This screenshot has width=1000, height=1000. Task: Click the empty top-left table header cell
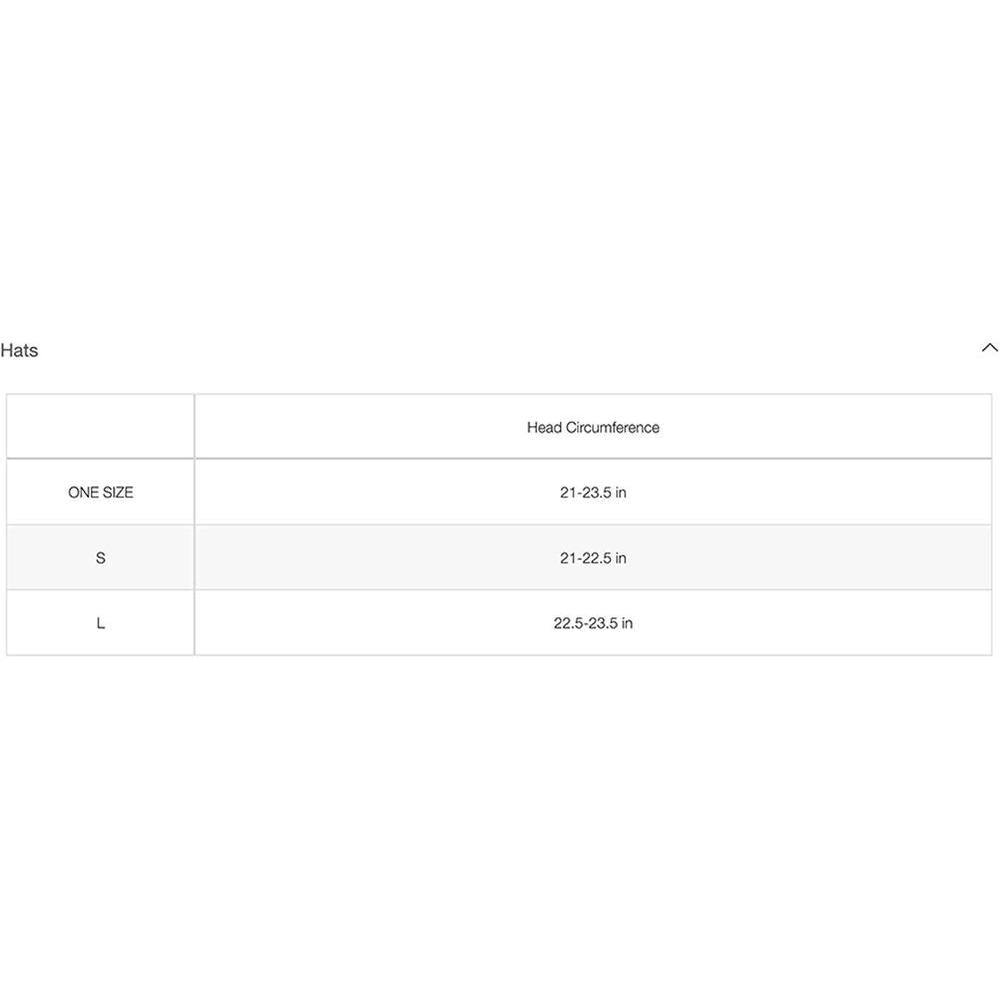[100, 427]
